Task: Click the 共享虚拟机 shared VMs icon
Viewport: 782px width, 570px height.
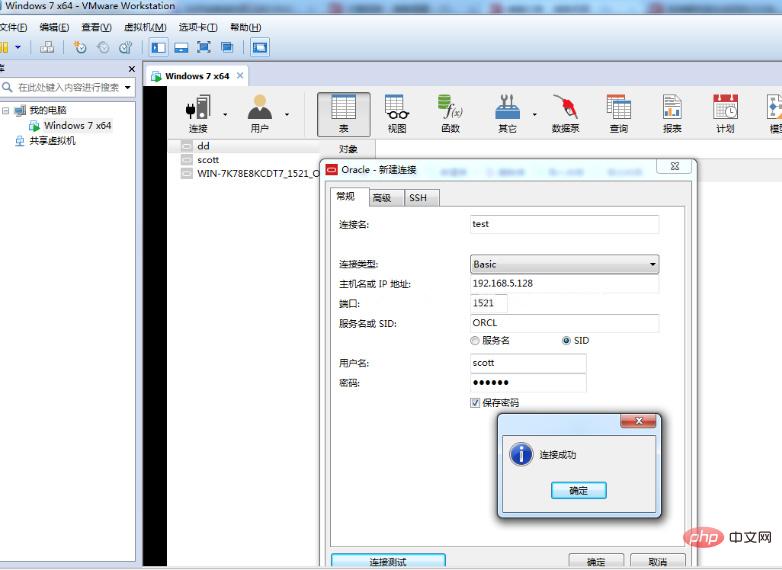Action: point(20,141)
